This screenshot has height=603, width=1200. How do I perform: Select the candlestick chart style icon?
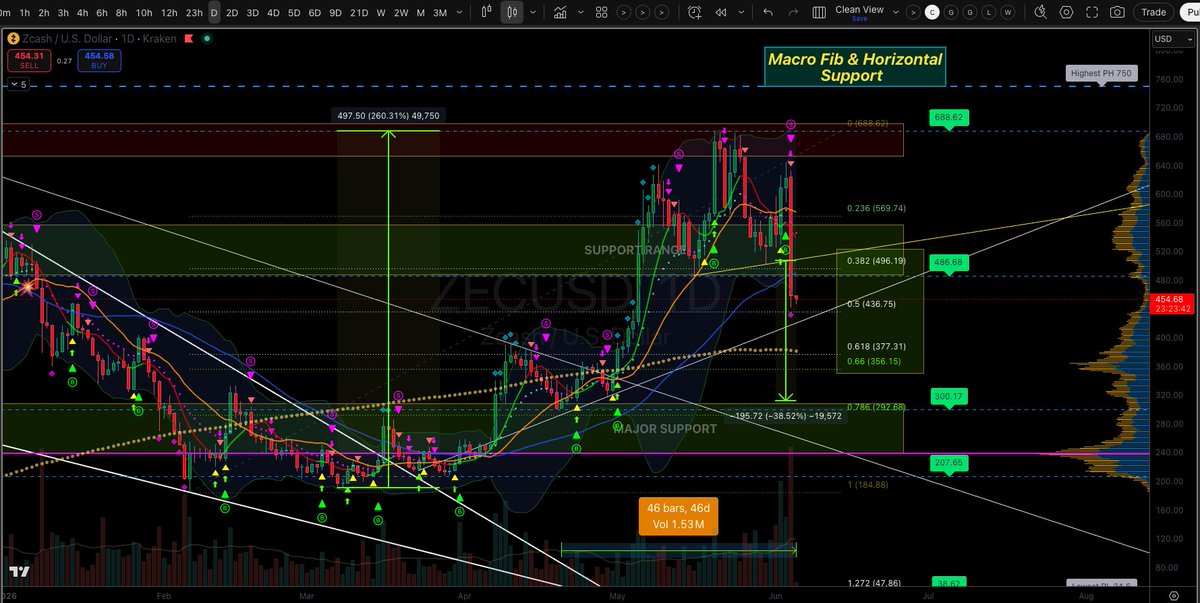pyautogui.click(x=513, y=12)
